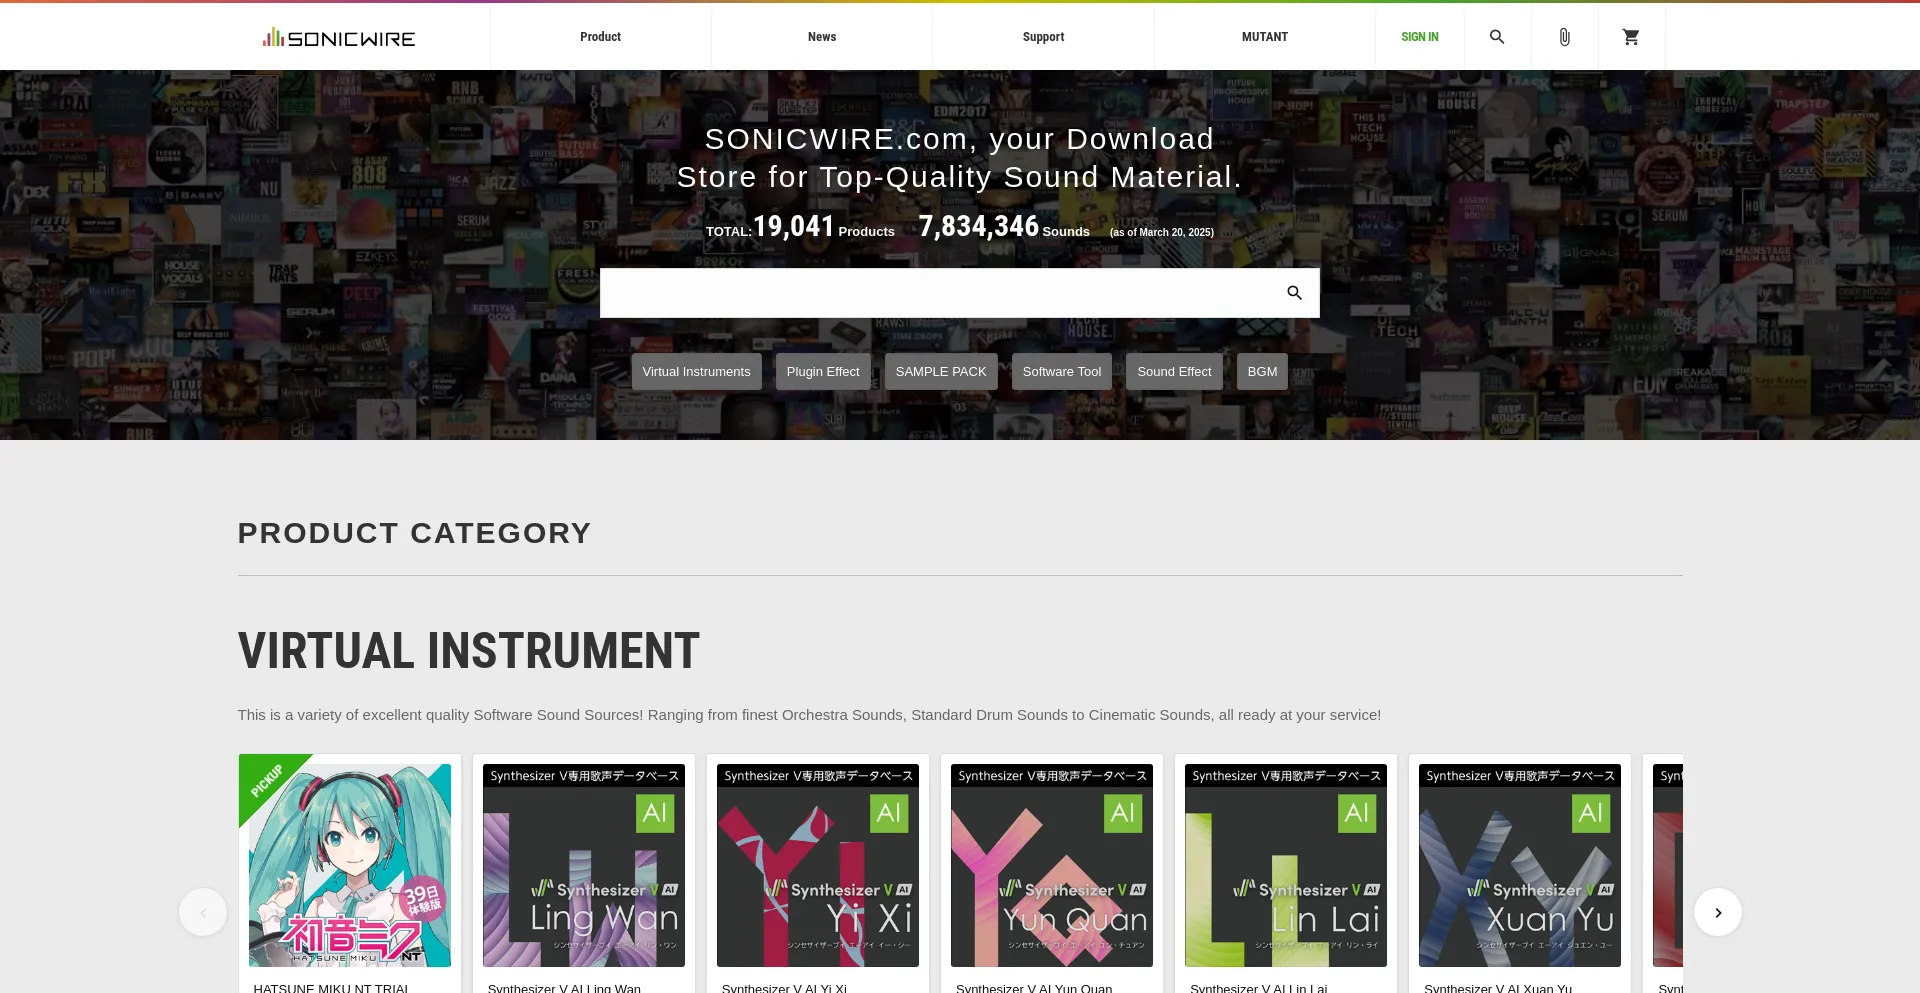Go to the Support menu
The image size is (1920, 993).
1043,37
